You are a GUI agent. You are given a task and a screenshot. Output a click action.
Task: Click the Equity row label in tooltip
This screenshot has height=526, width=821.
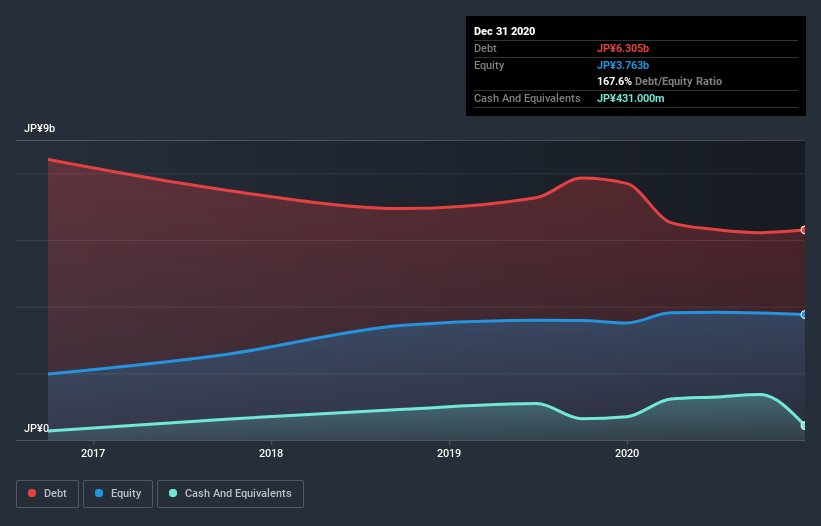(x=489, y=65)
